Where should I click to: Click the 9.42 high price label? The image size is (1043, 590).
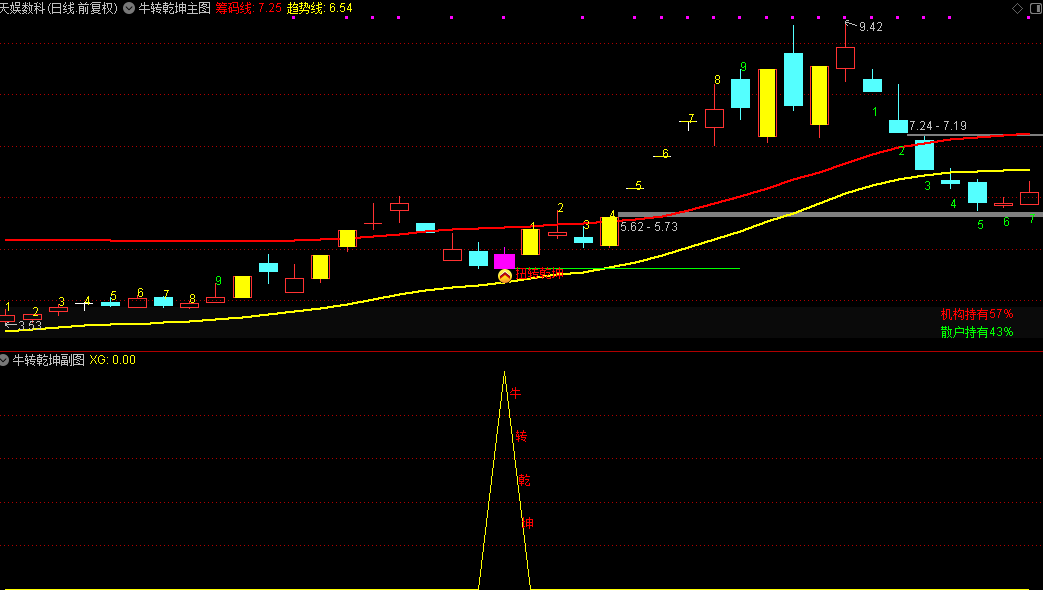870,27
